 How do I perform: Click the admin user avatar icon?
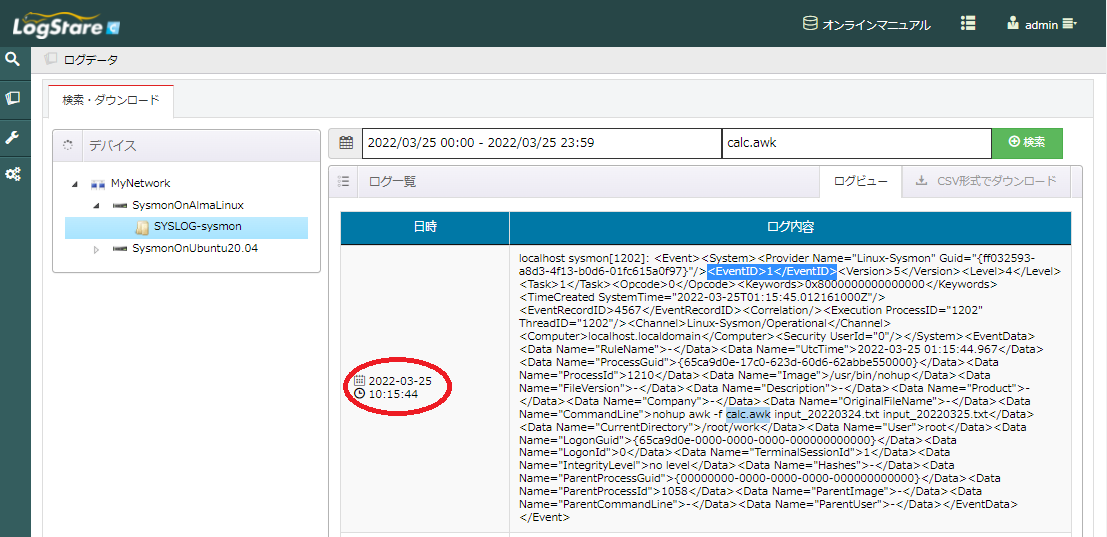point(1013,23)
